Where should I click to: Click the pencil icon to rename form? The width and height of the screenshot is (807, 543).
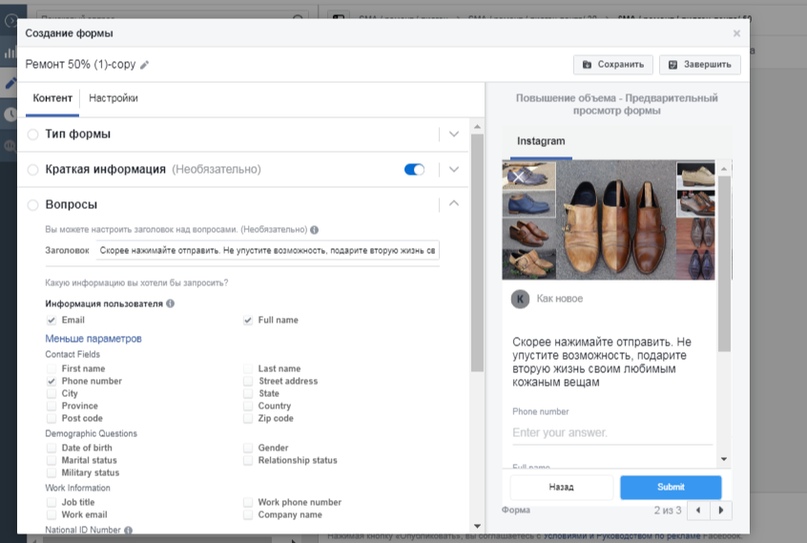[145, 65]
